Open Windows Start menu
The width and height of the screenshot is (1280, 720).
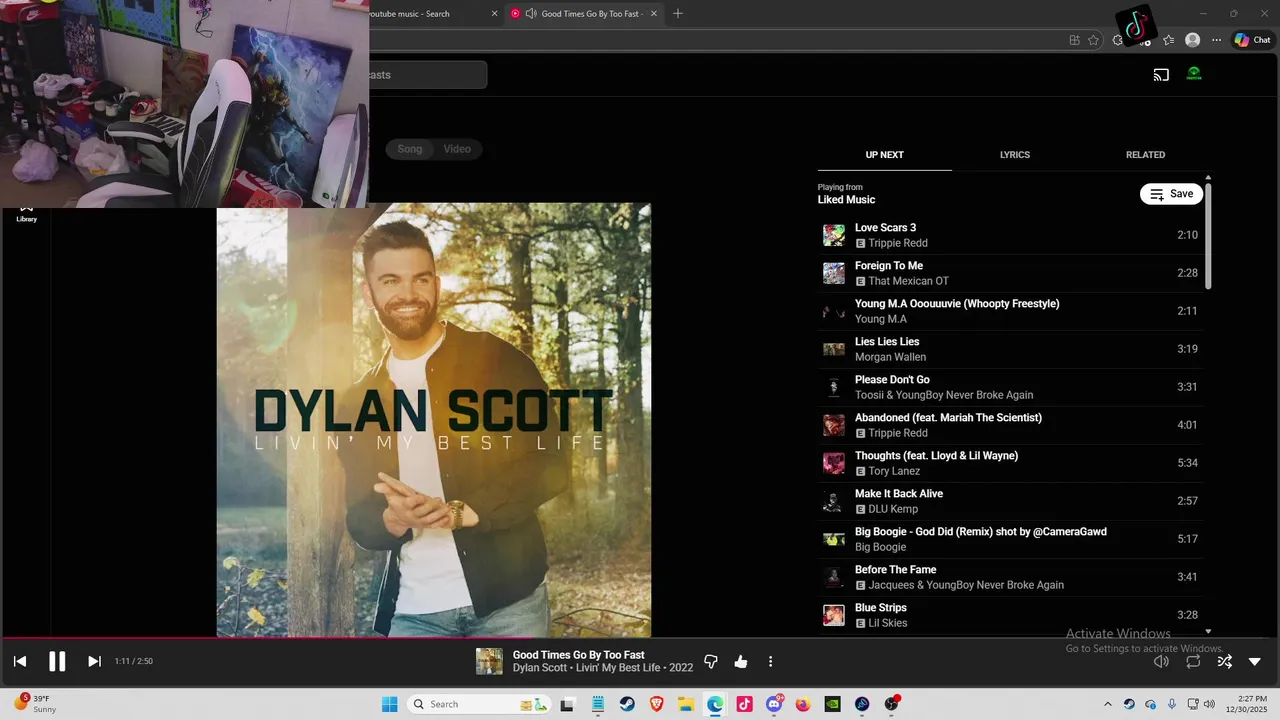389,704
